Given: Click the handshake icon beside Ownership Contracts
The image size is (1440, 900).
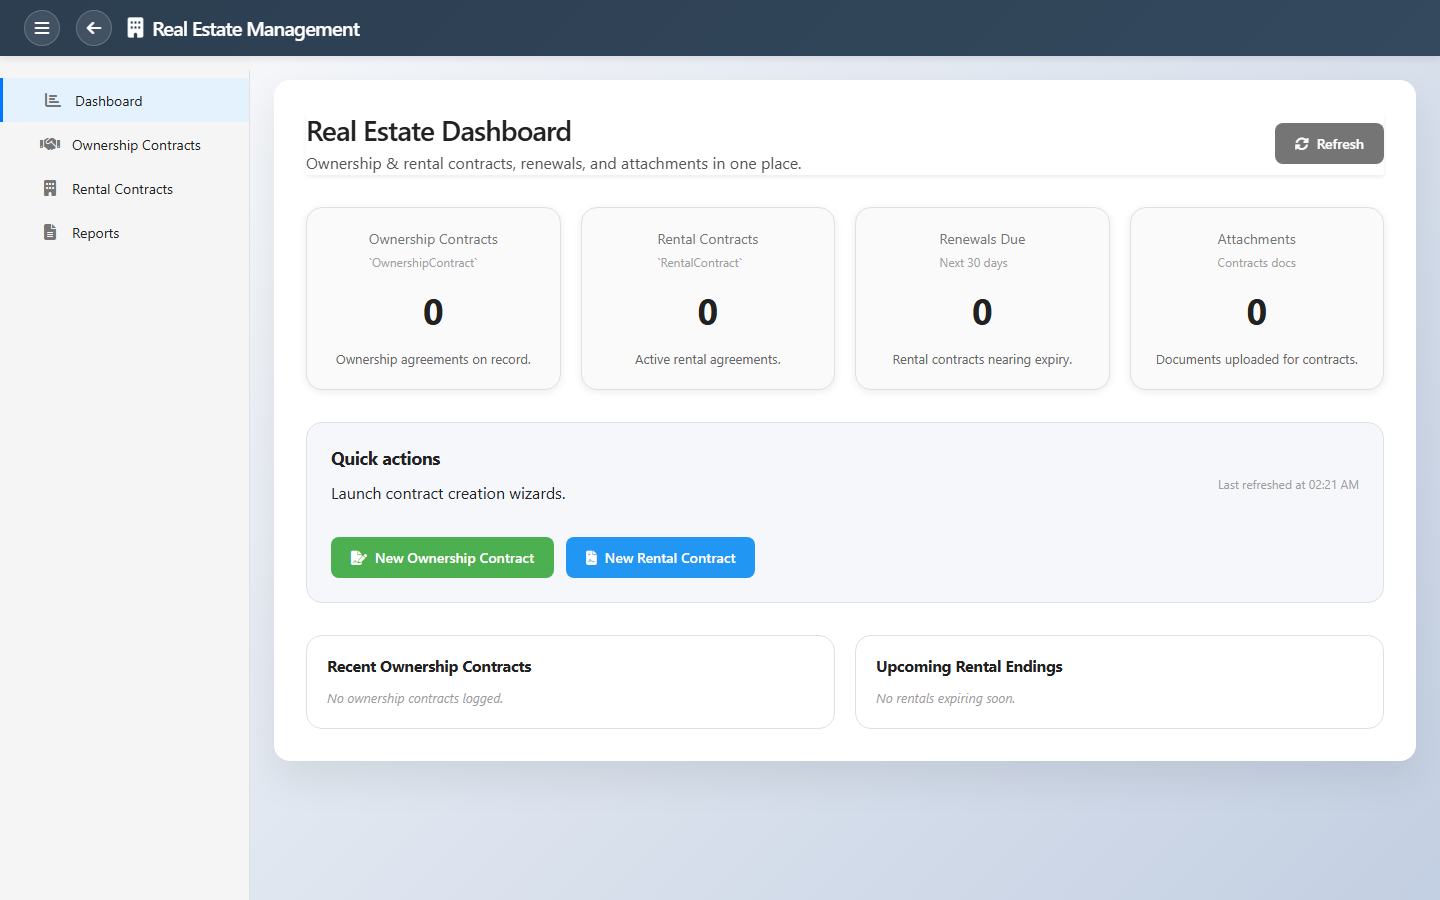Looking at the screenshot, I should click(x=50, y=145).
